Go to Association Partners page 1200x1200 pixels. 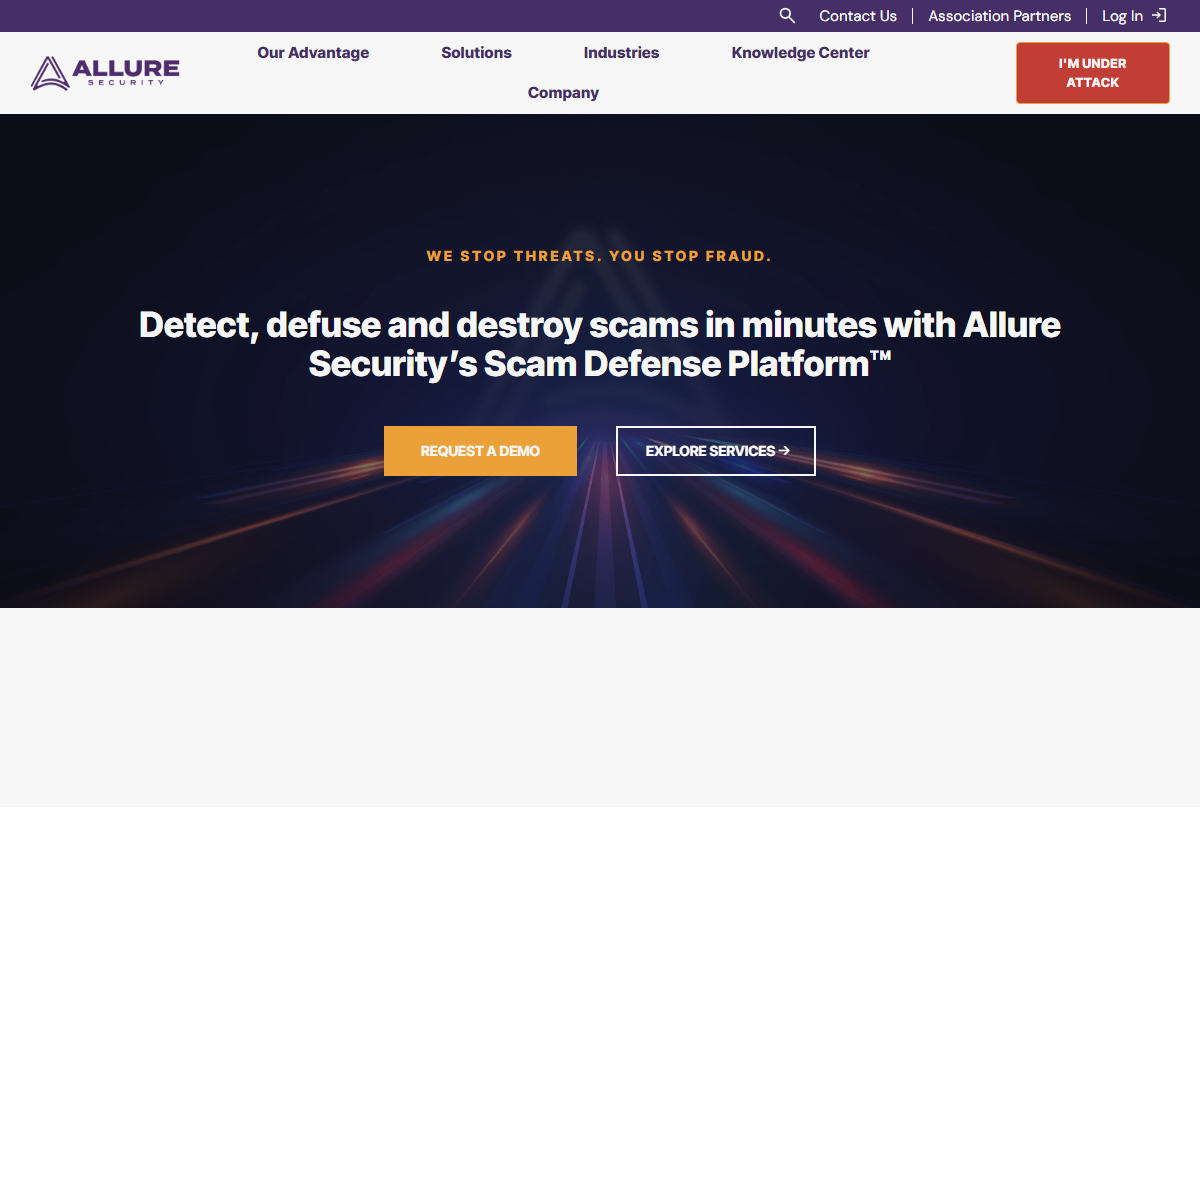(999, 16)
